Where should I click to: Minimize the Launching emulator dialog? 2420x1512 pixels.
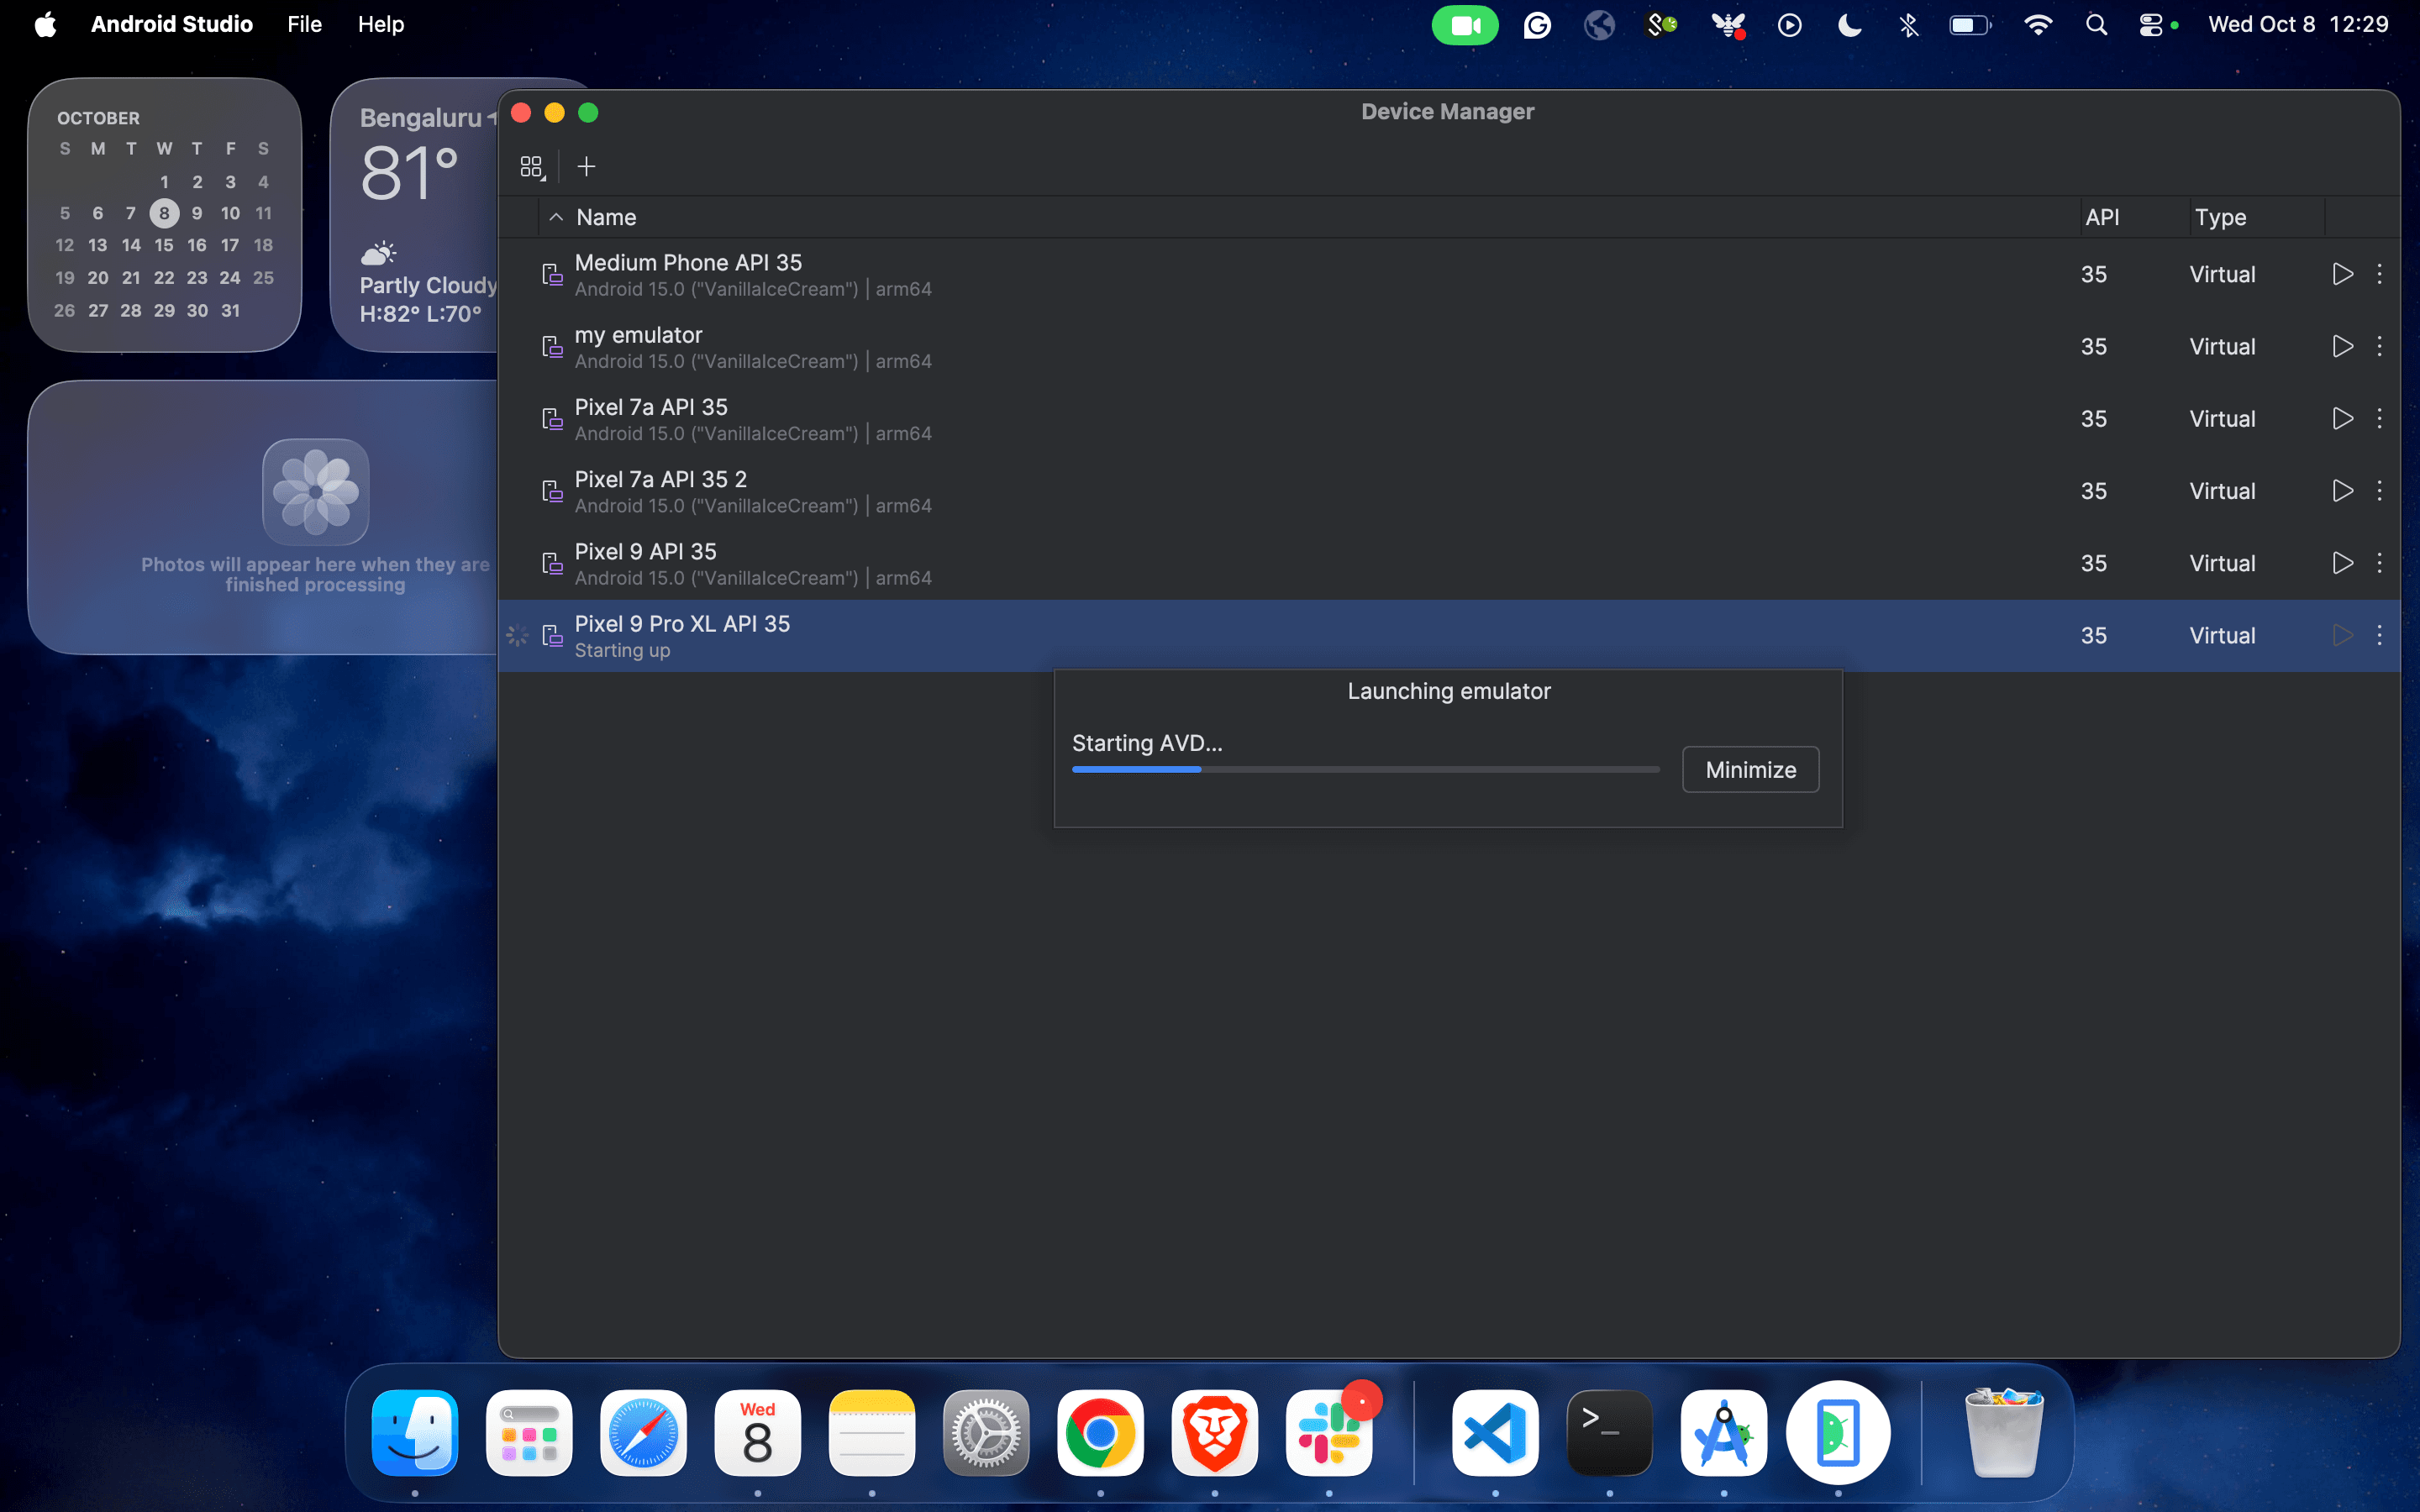(x=1749, y=769)
